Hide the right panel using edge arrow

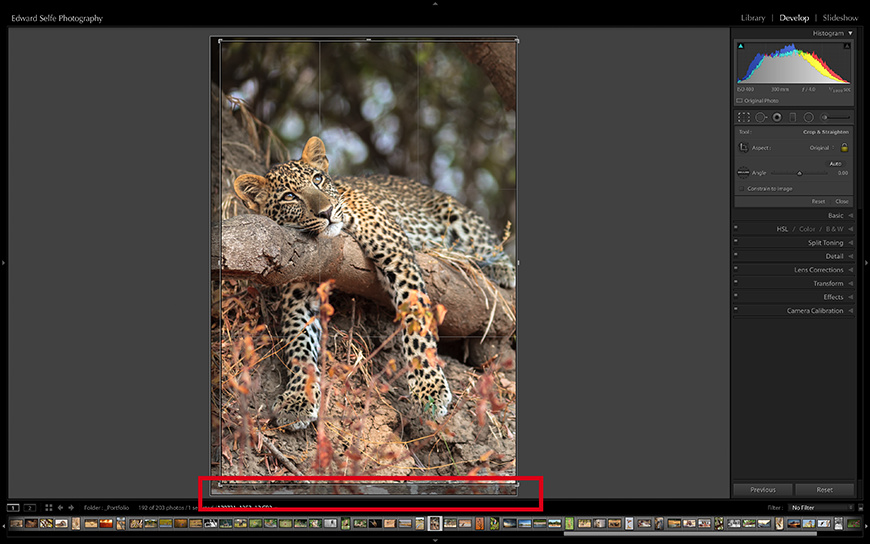[866, 263]
